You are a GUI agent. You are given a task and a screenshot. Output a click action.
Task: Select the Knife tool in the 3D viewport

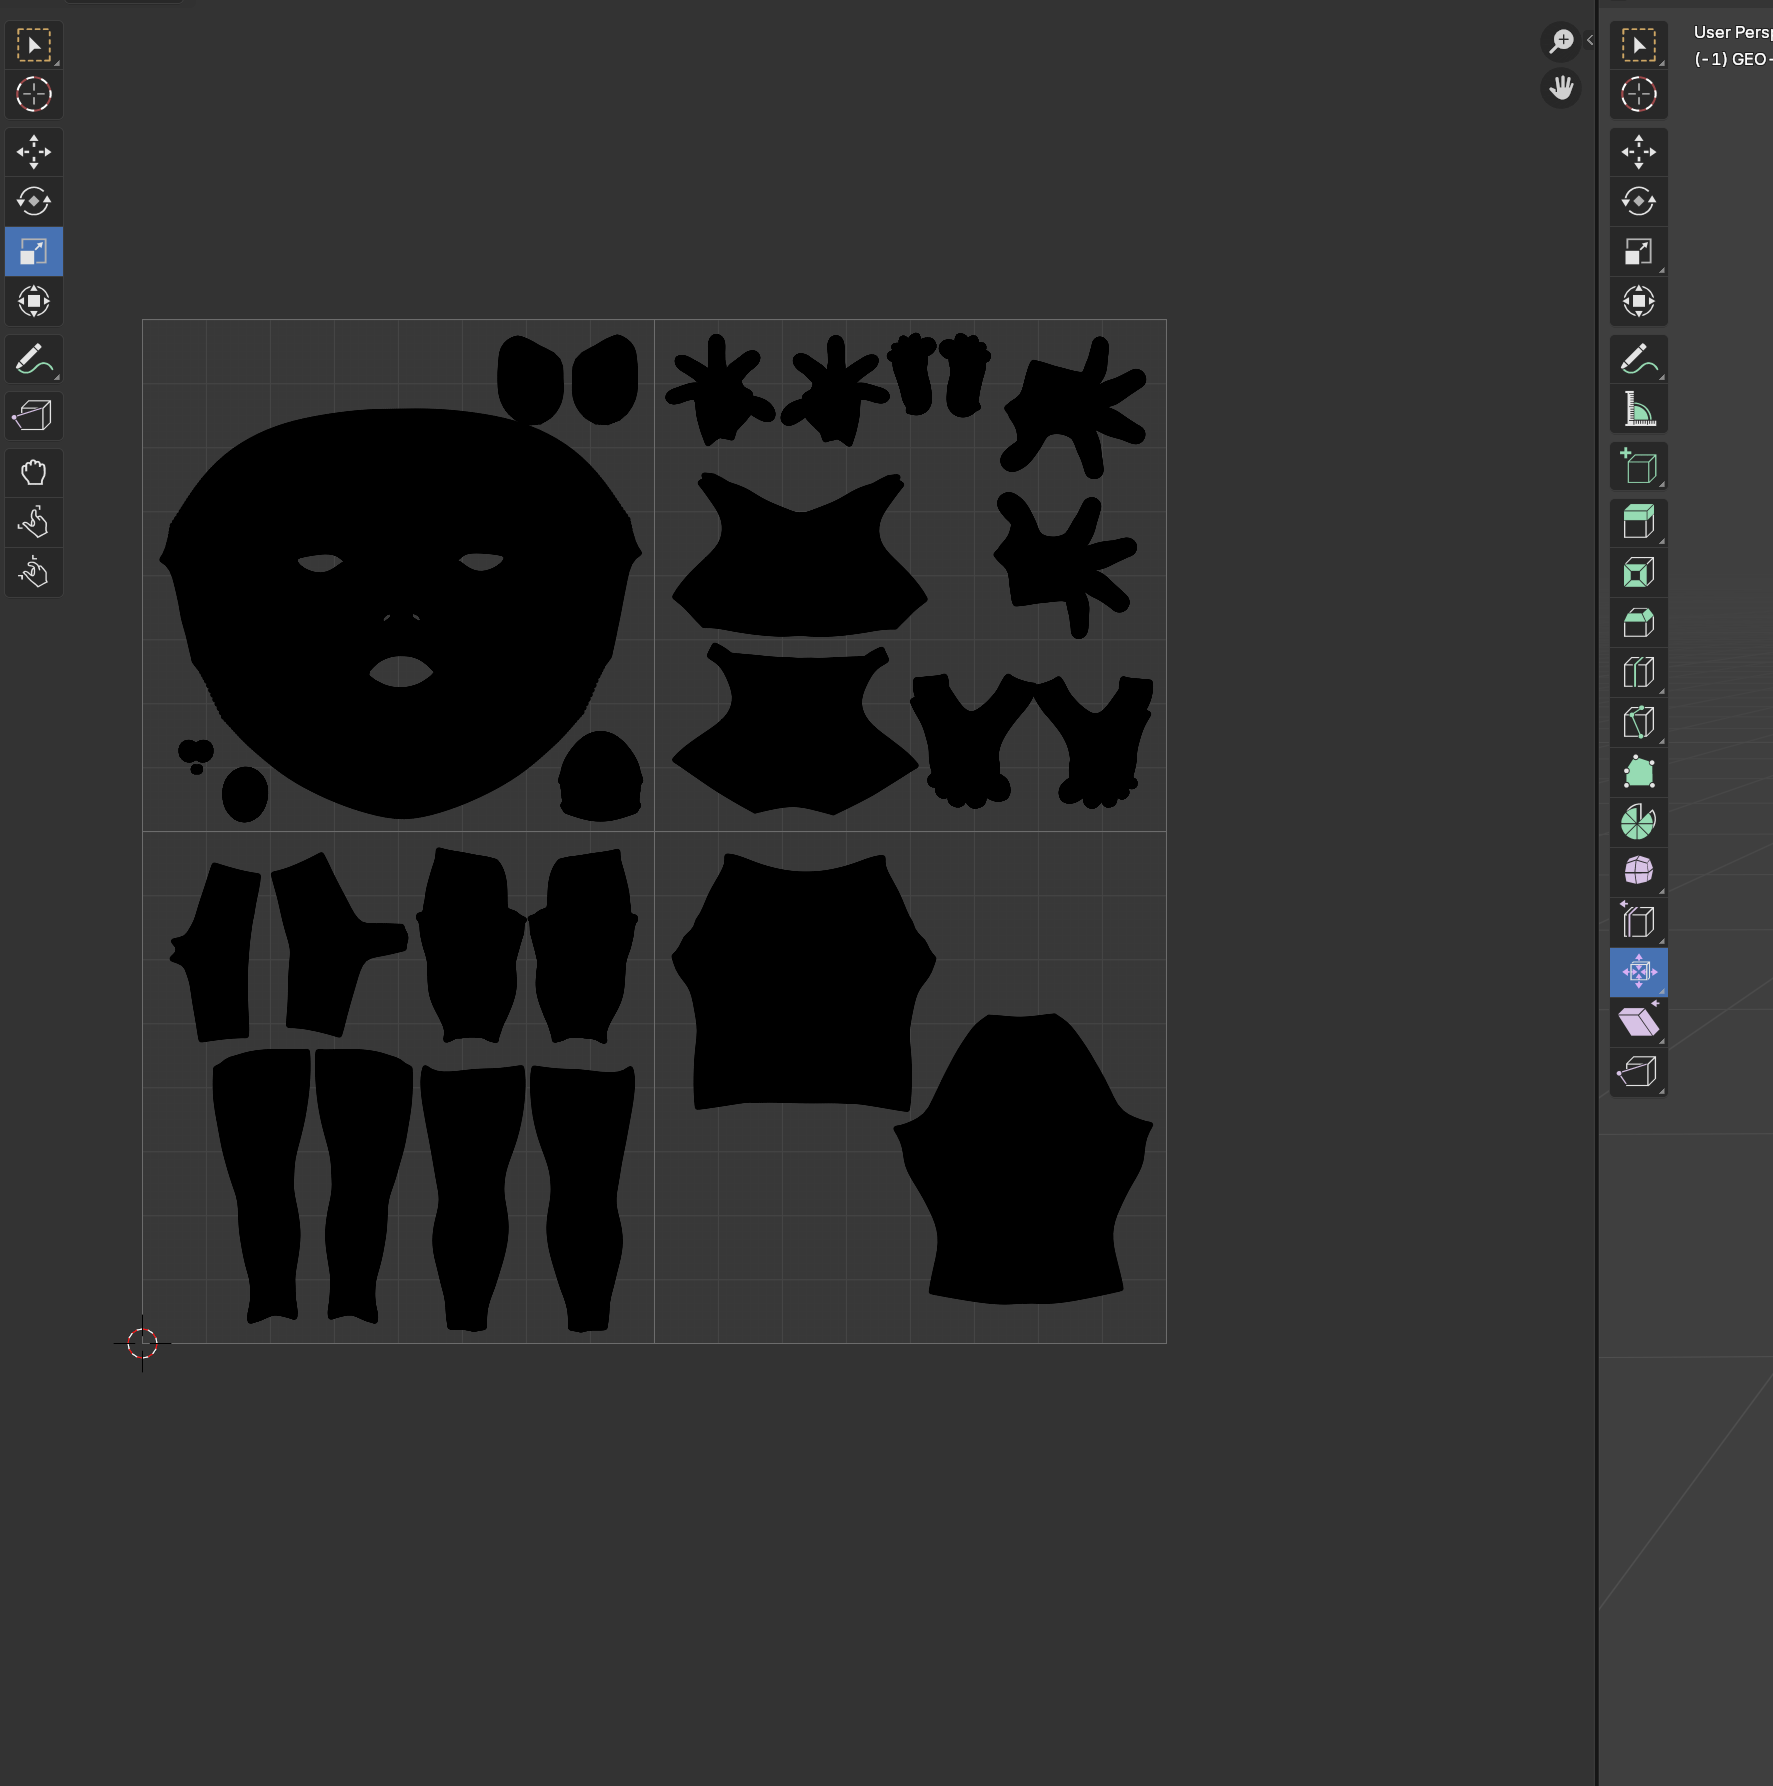1638,722
